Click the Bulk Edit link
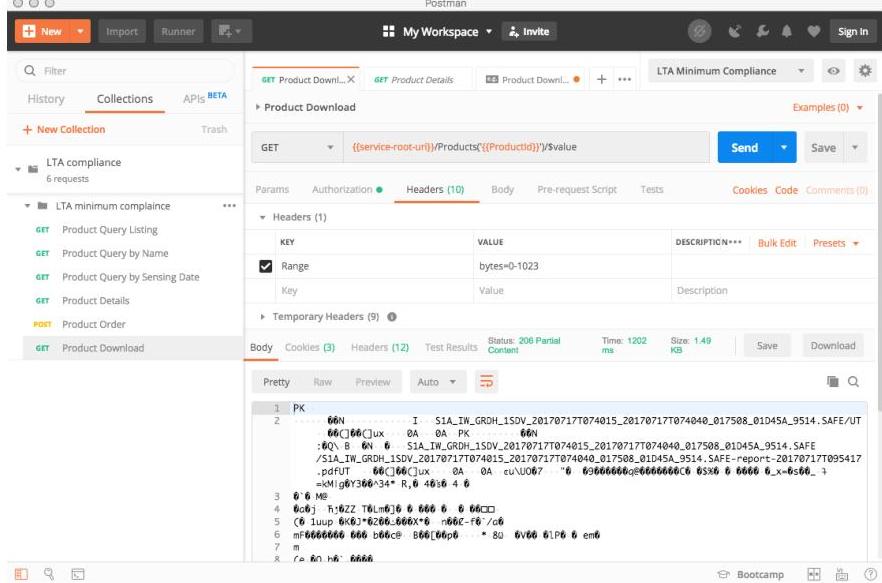This screenshot has height=583, width=882. pyautogui.click(x=777, y=243)
